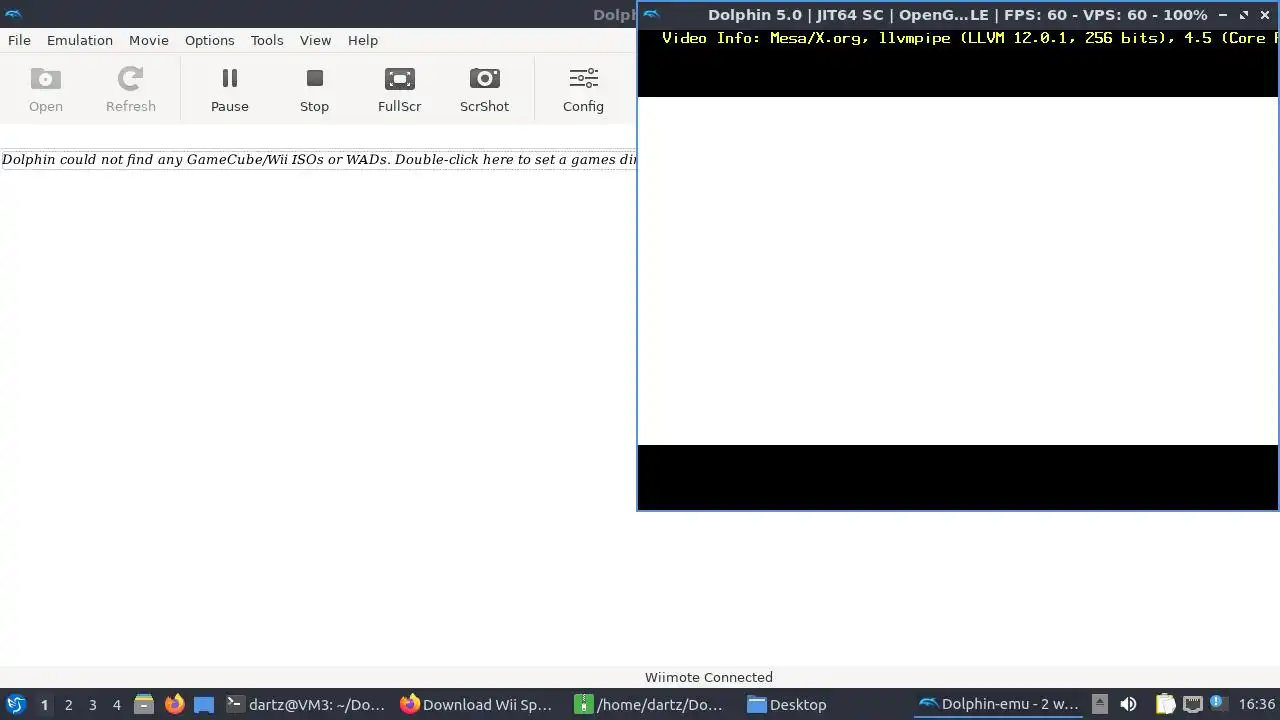Switch to the Desktop folder window

coord(787,704)
